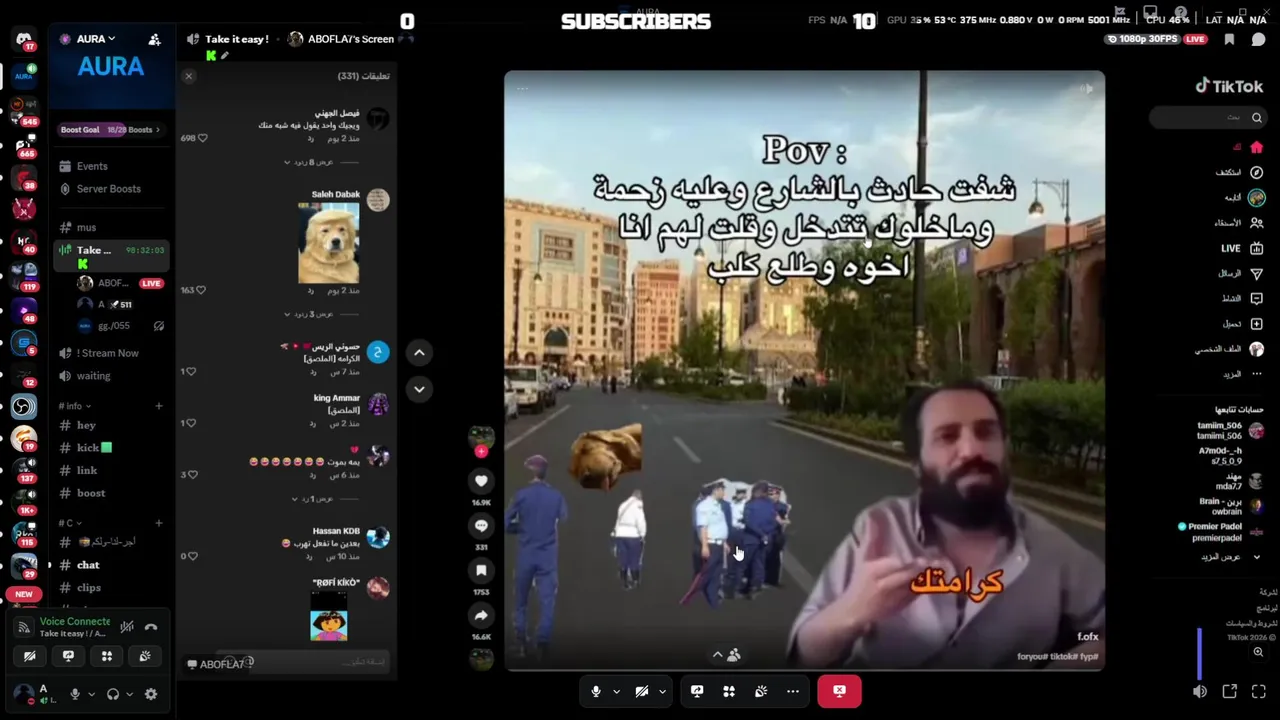The width and height of the screenshot is (1280, 720).
Task: Close the TikTok comments panel
Action: pos(188,76)
